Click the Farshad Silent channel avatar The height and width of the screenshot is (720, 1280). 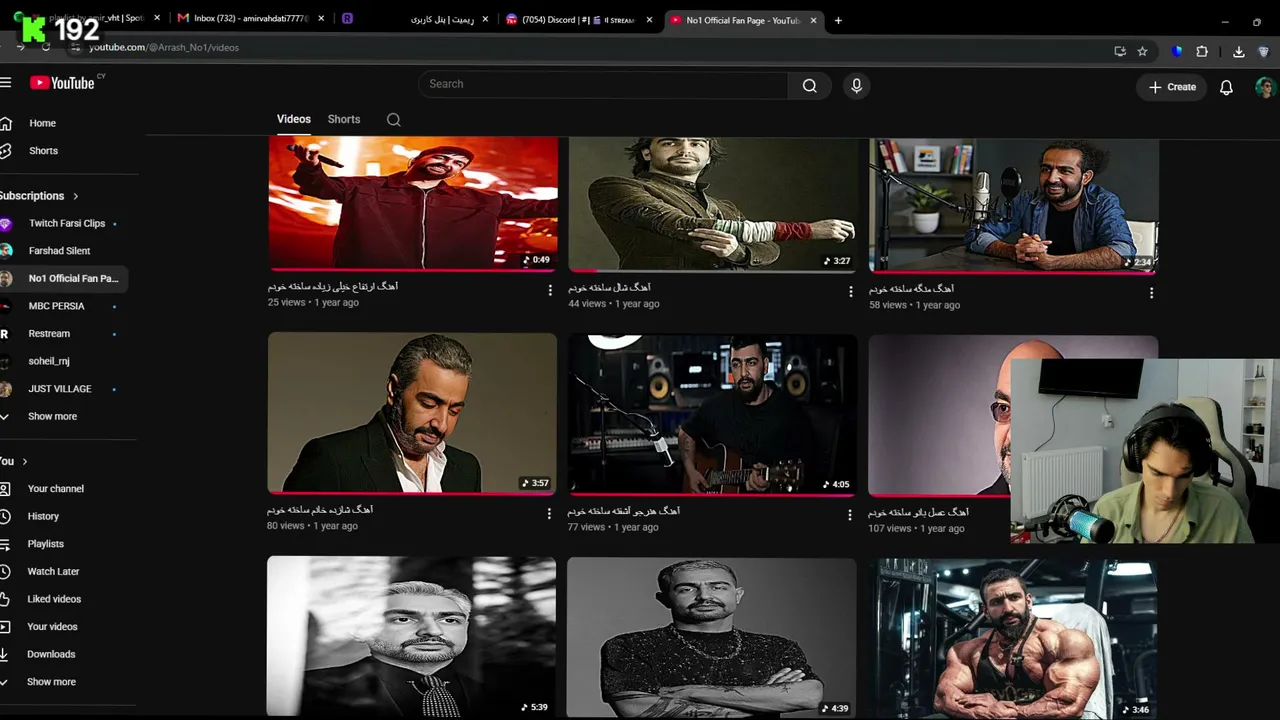point(6,251)
